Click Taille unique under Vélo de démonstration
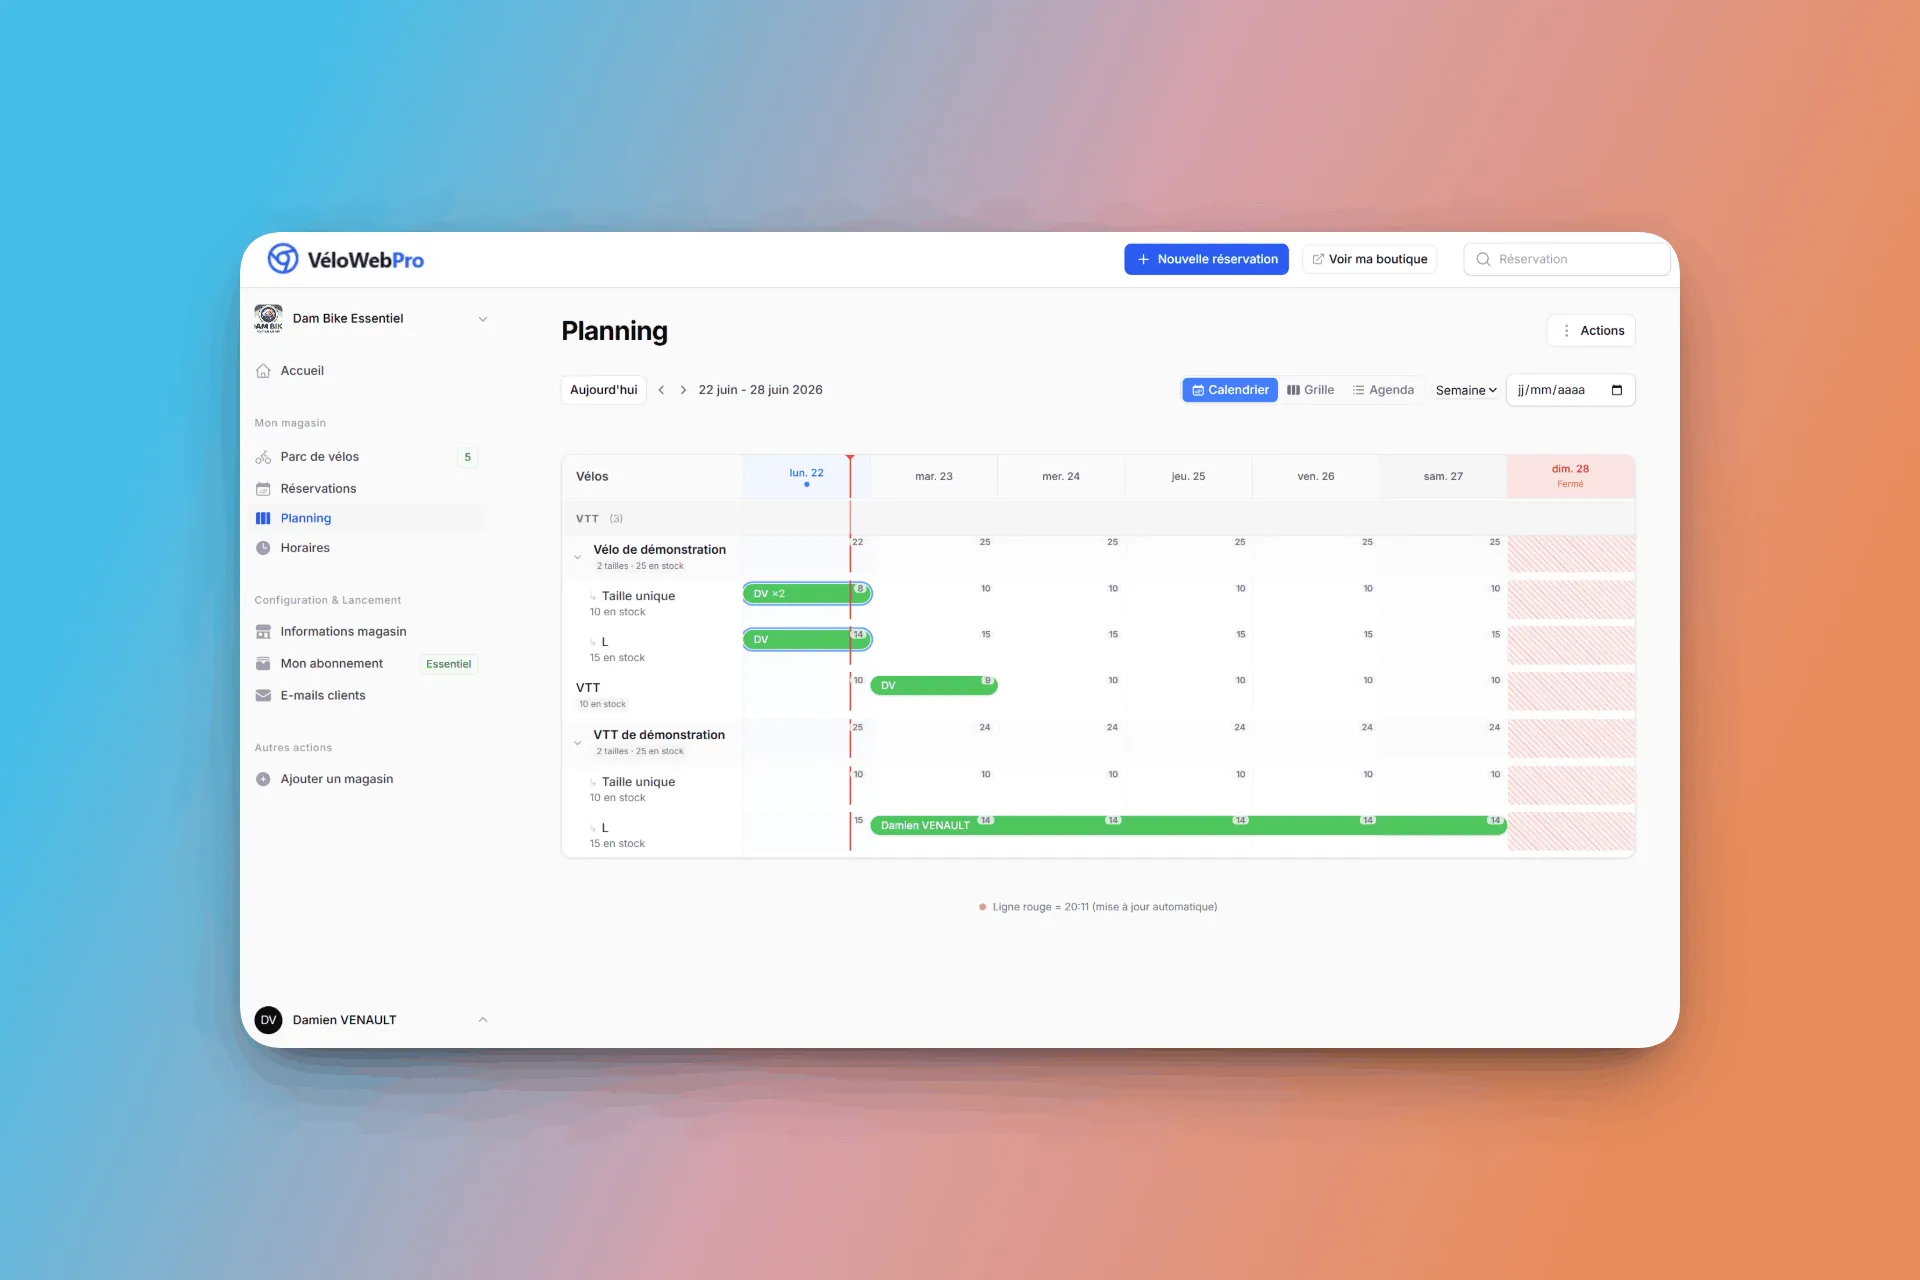This screenshot has width=1920, height=1280. (x=638, y=596)
